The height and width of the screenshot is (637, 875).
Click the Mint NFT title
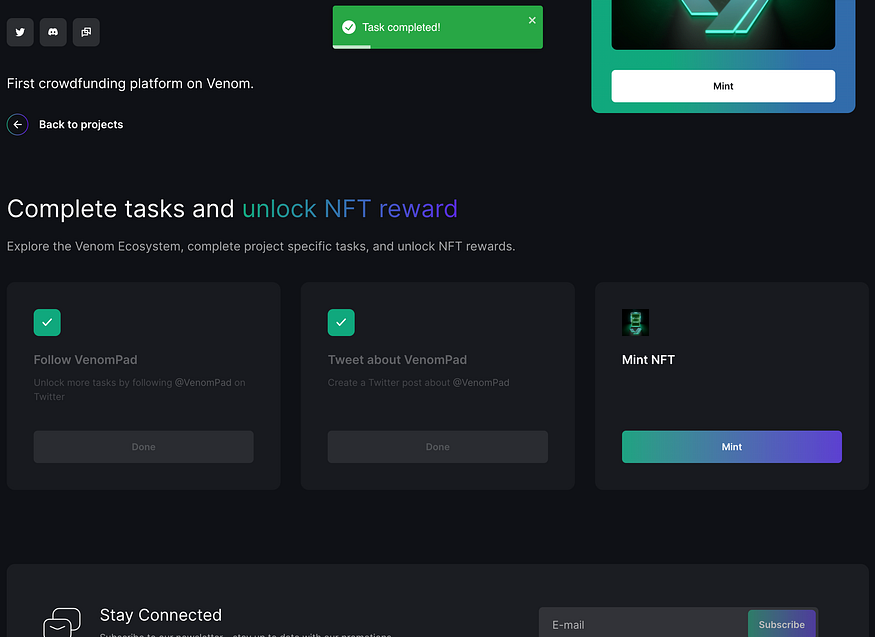click(648, 360)
